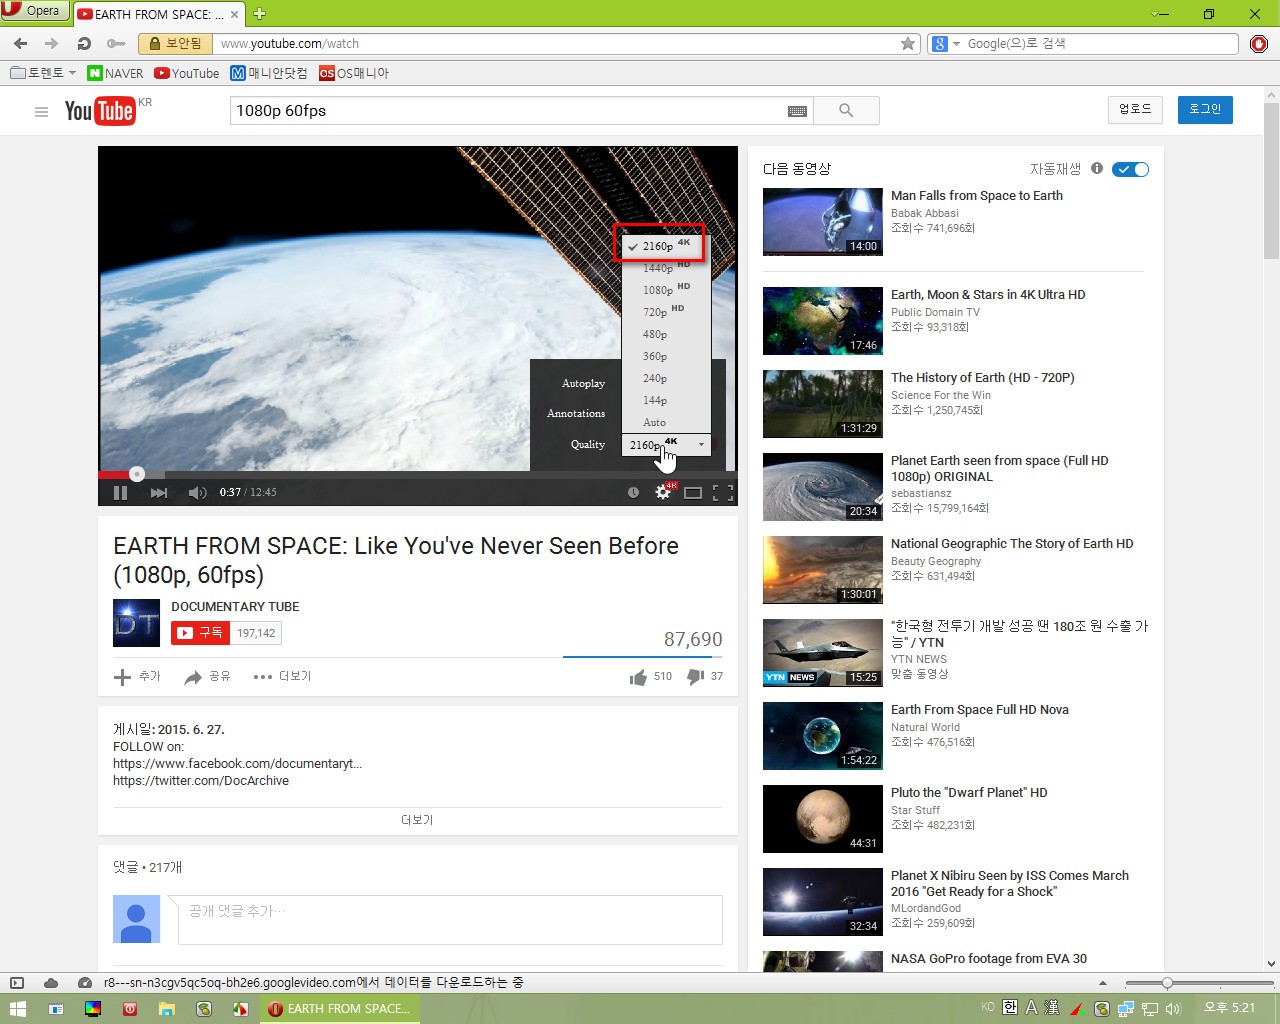Screen dimensions: 1280x1024
Task: Click the video progress bar scrubber
Action: (137, 474)
